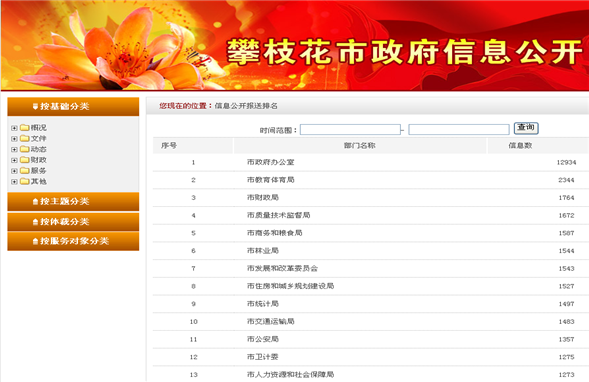Expand the 其他 tree node
This screenshot has height=382, width=589.
14,182
